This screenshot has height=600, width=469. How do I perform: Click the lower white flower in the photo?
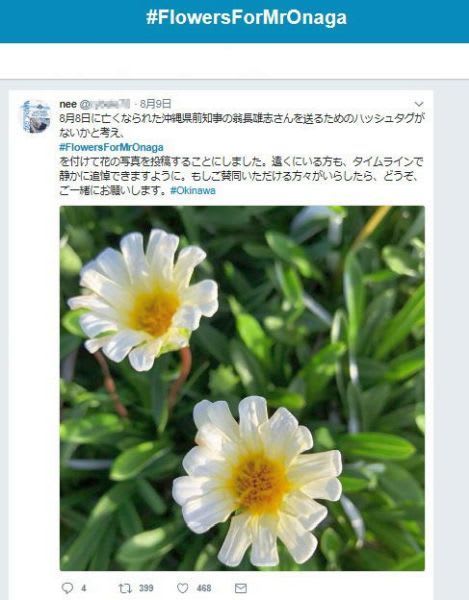point(257,482)
